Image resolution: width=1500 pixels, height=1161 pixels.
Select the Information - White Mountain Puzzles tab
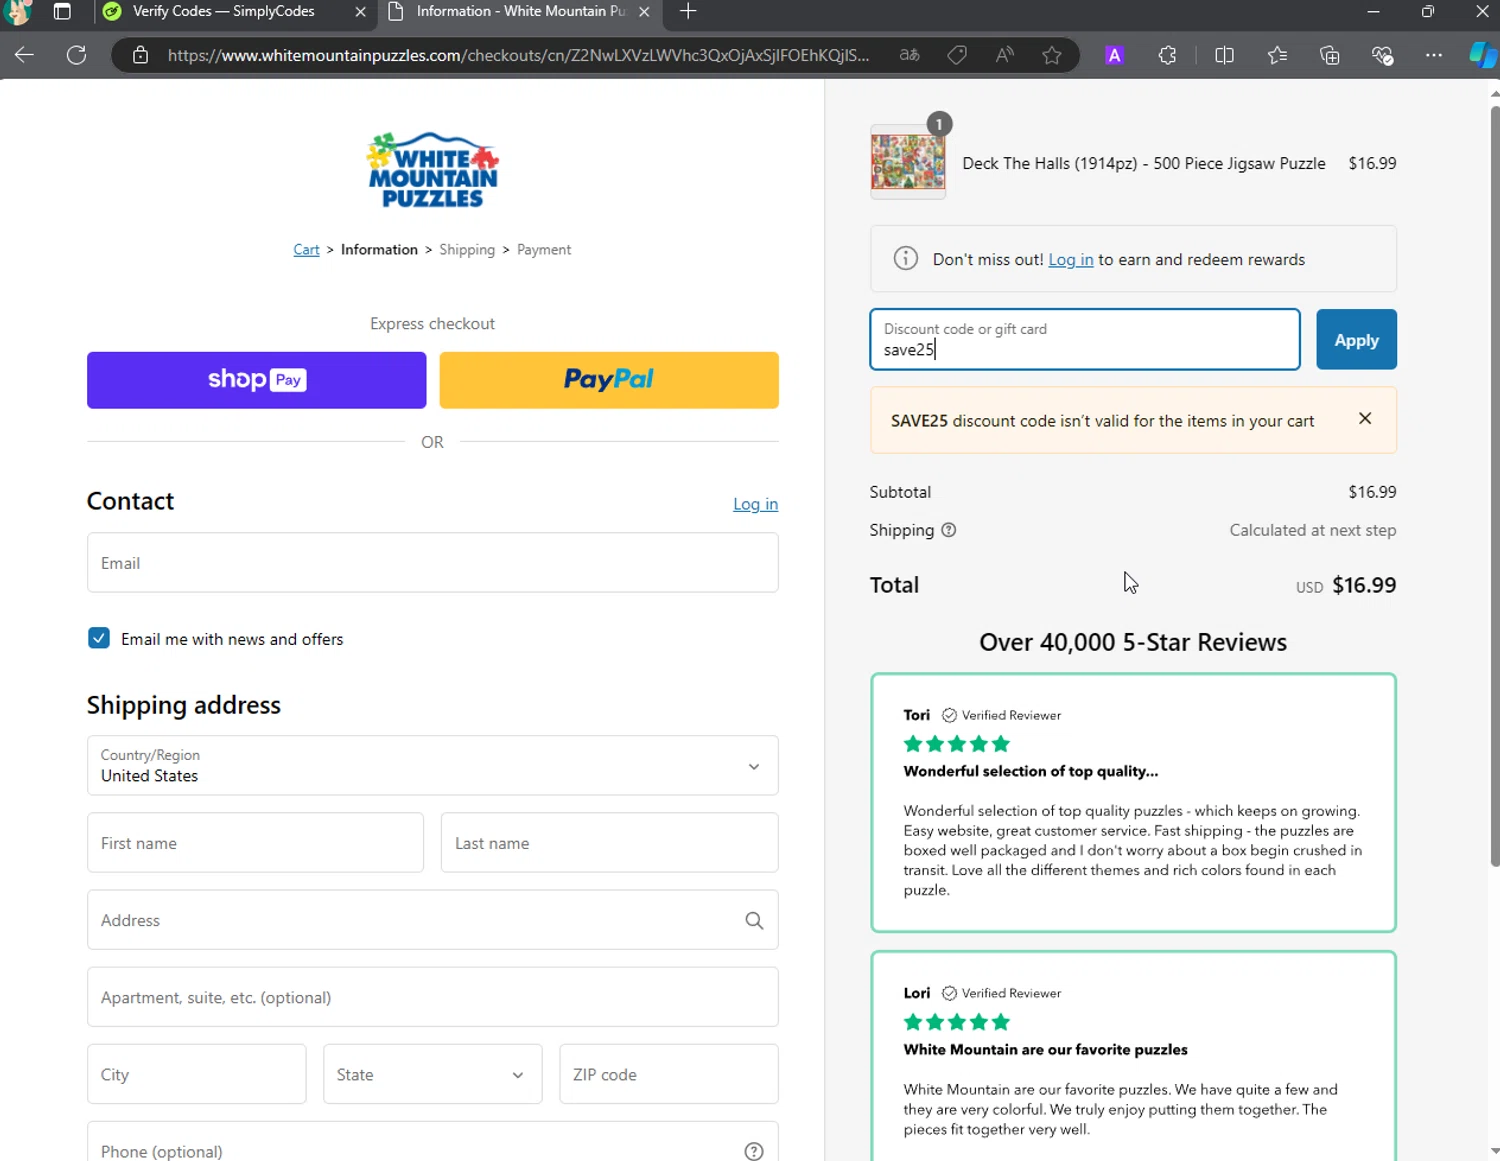pos(520,12)
